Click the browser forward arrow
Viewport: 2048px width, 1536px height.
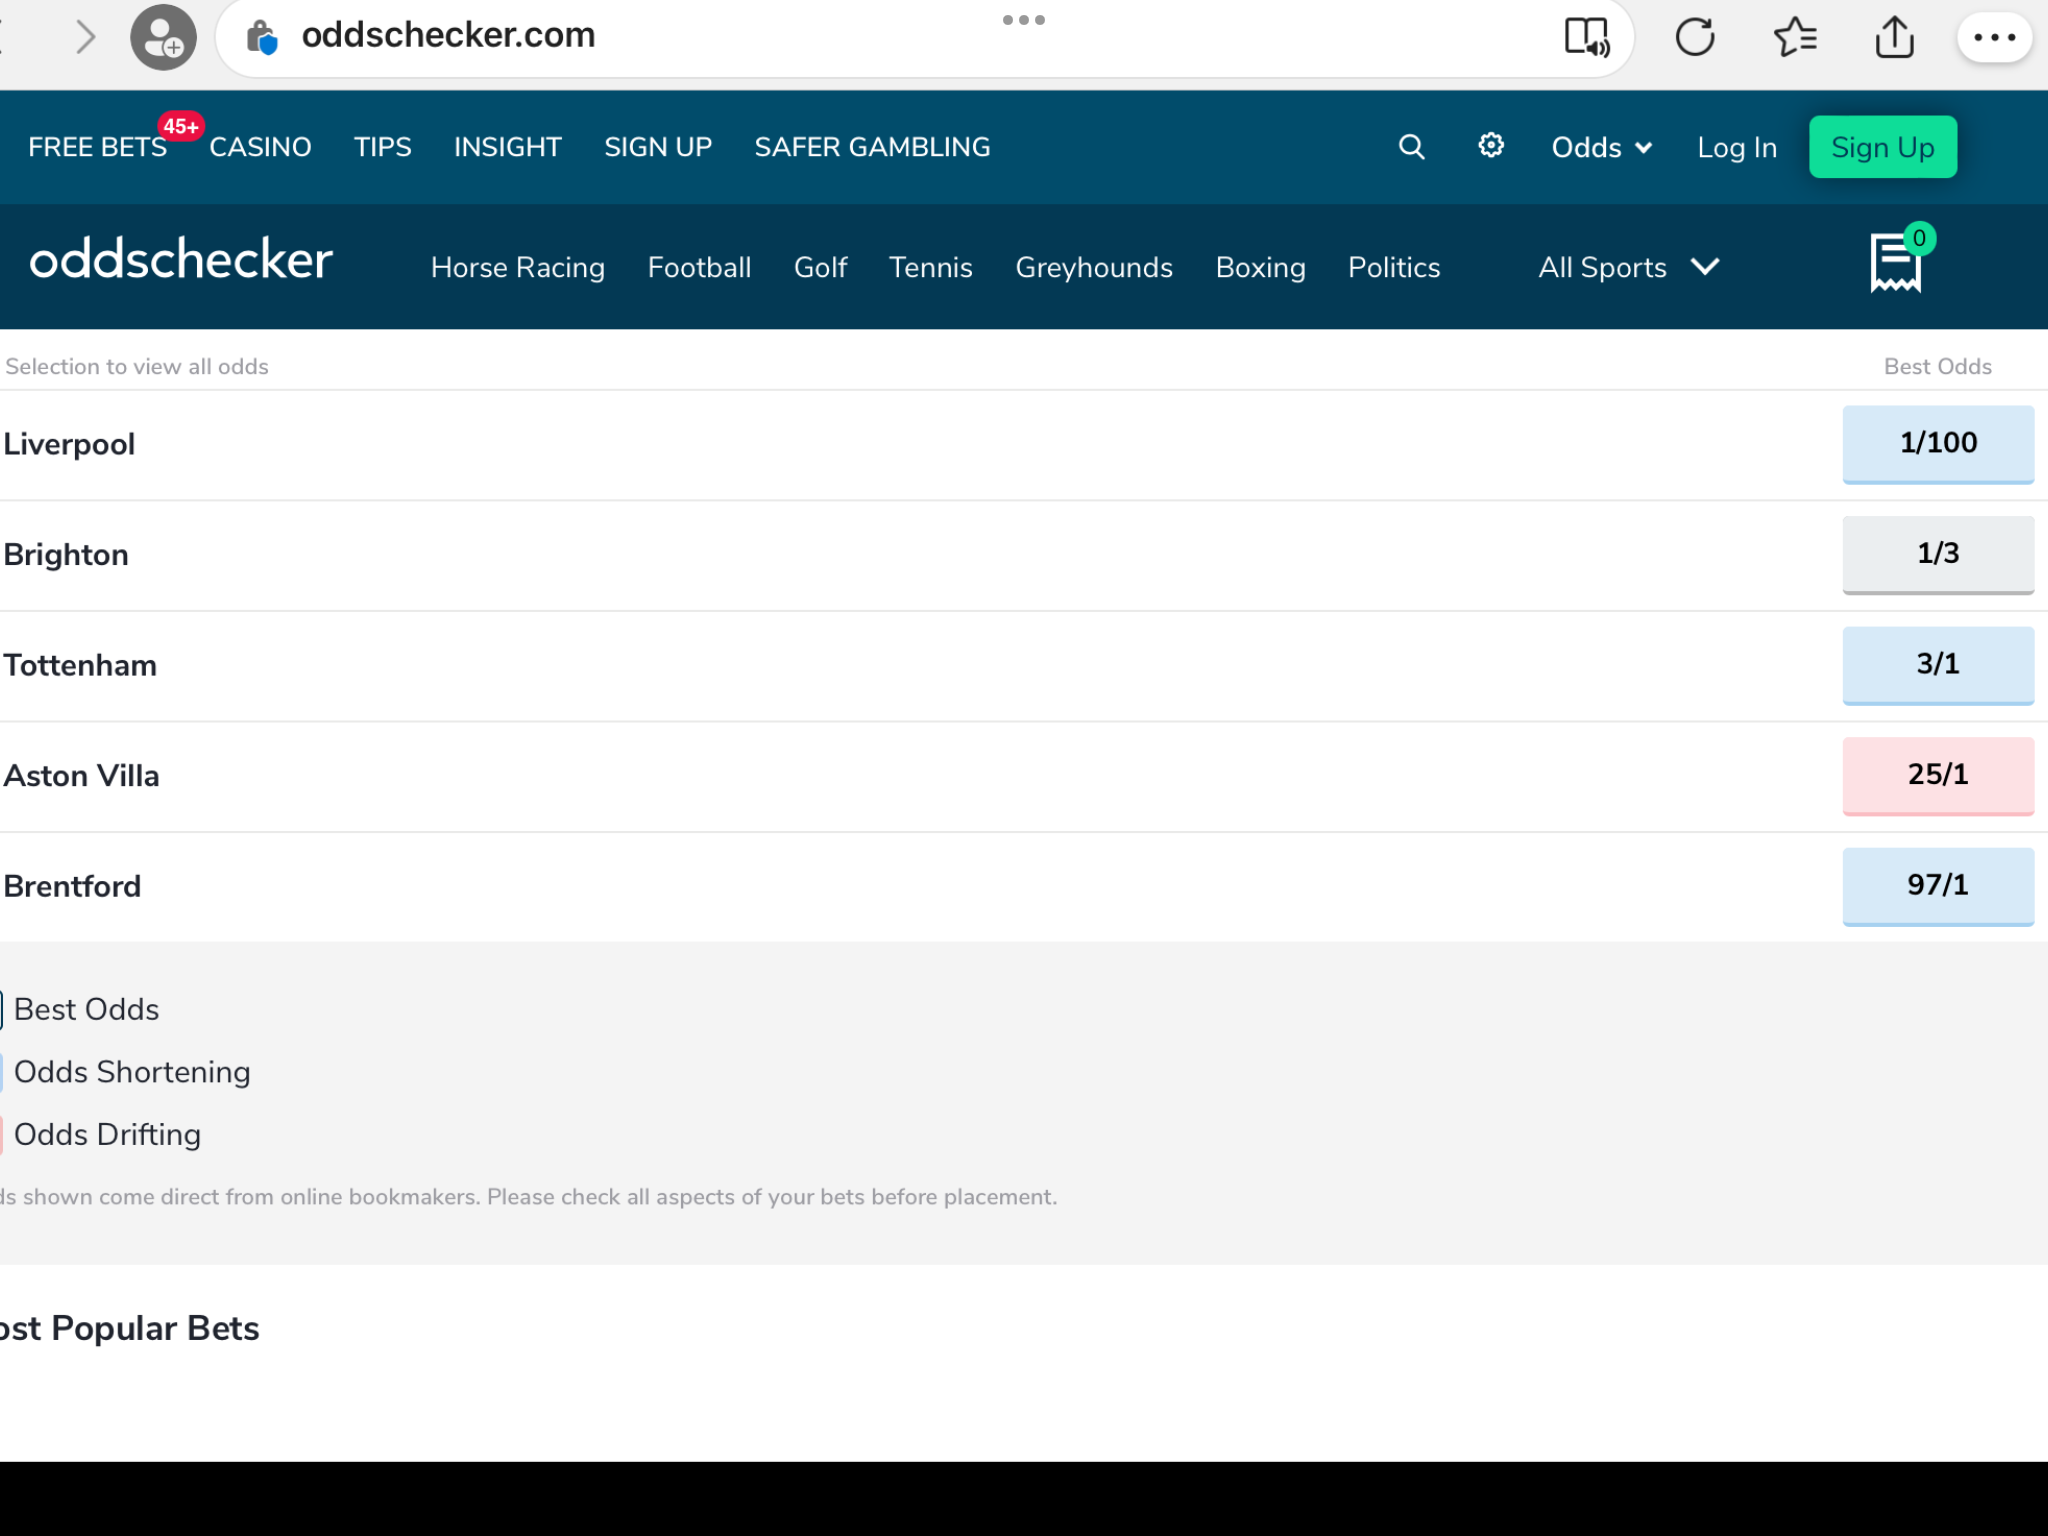[86, 38]
